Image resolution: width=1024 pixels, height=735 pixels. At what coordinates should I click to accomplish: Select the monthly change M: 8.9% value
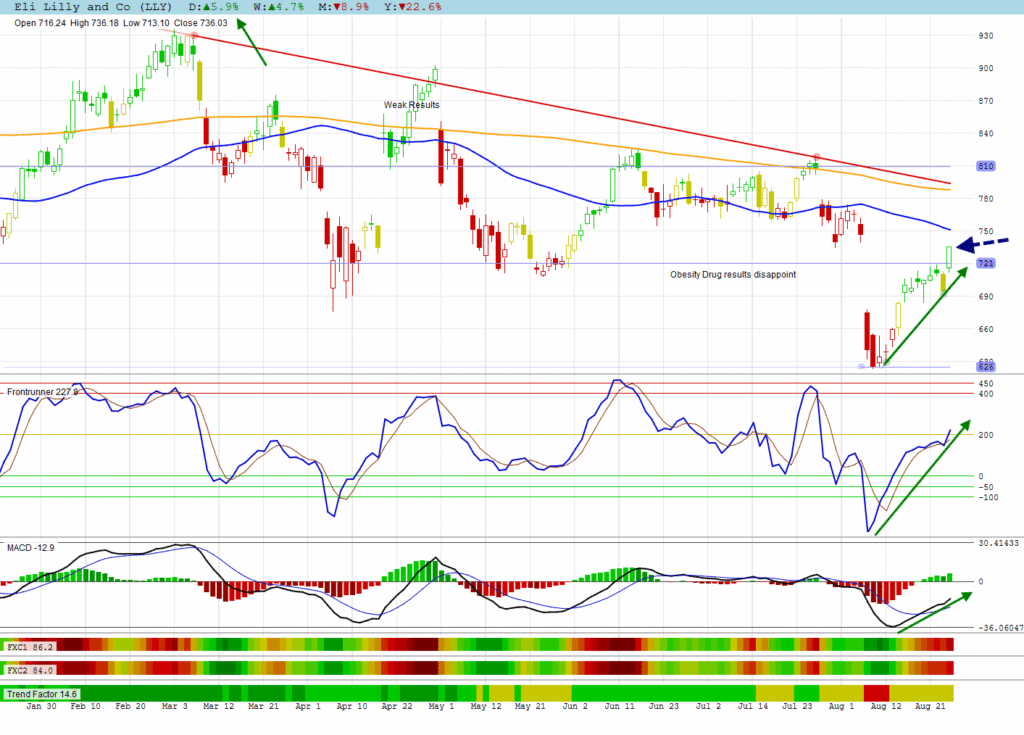click(344, 7)
